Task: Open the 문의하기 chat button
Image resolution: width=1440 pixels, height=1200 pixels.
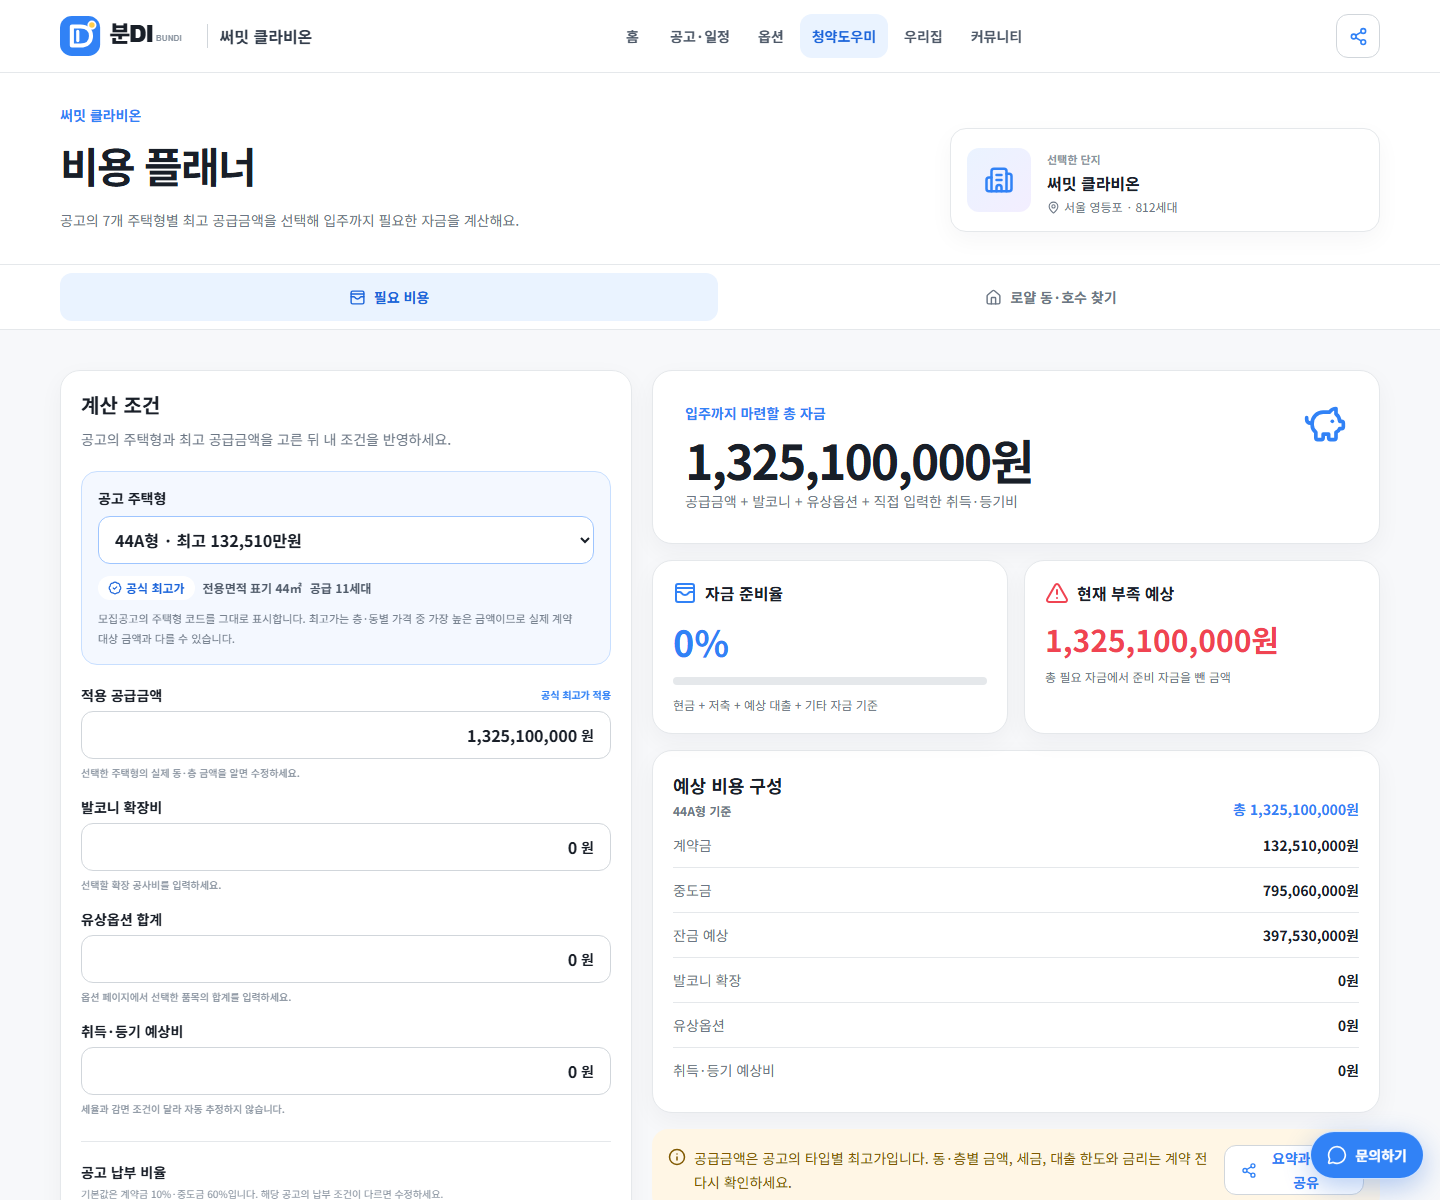Action: (x=1367, y=1155)
